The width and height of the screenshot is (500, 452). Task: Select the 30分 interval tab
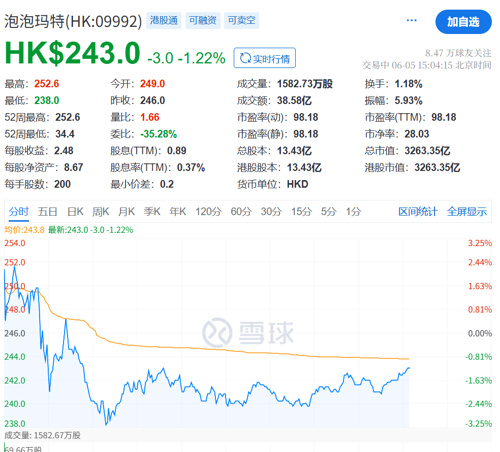tap(271, 211)
